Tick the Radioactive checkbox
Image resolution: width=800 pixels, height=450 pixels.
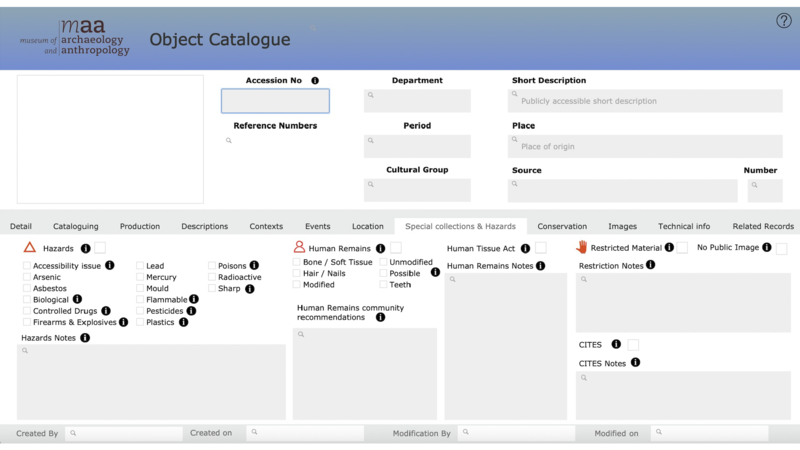tap(212, 277)
